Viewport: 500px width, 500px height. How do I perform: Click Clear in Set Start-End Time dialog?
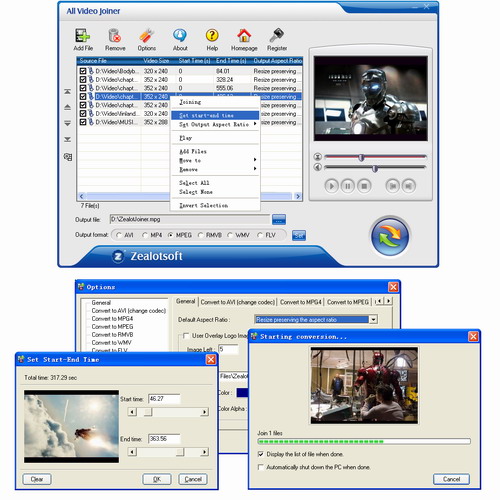(37, 479)
